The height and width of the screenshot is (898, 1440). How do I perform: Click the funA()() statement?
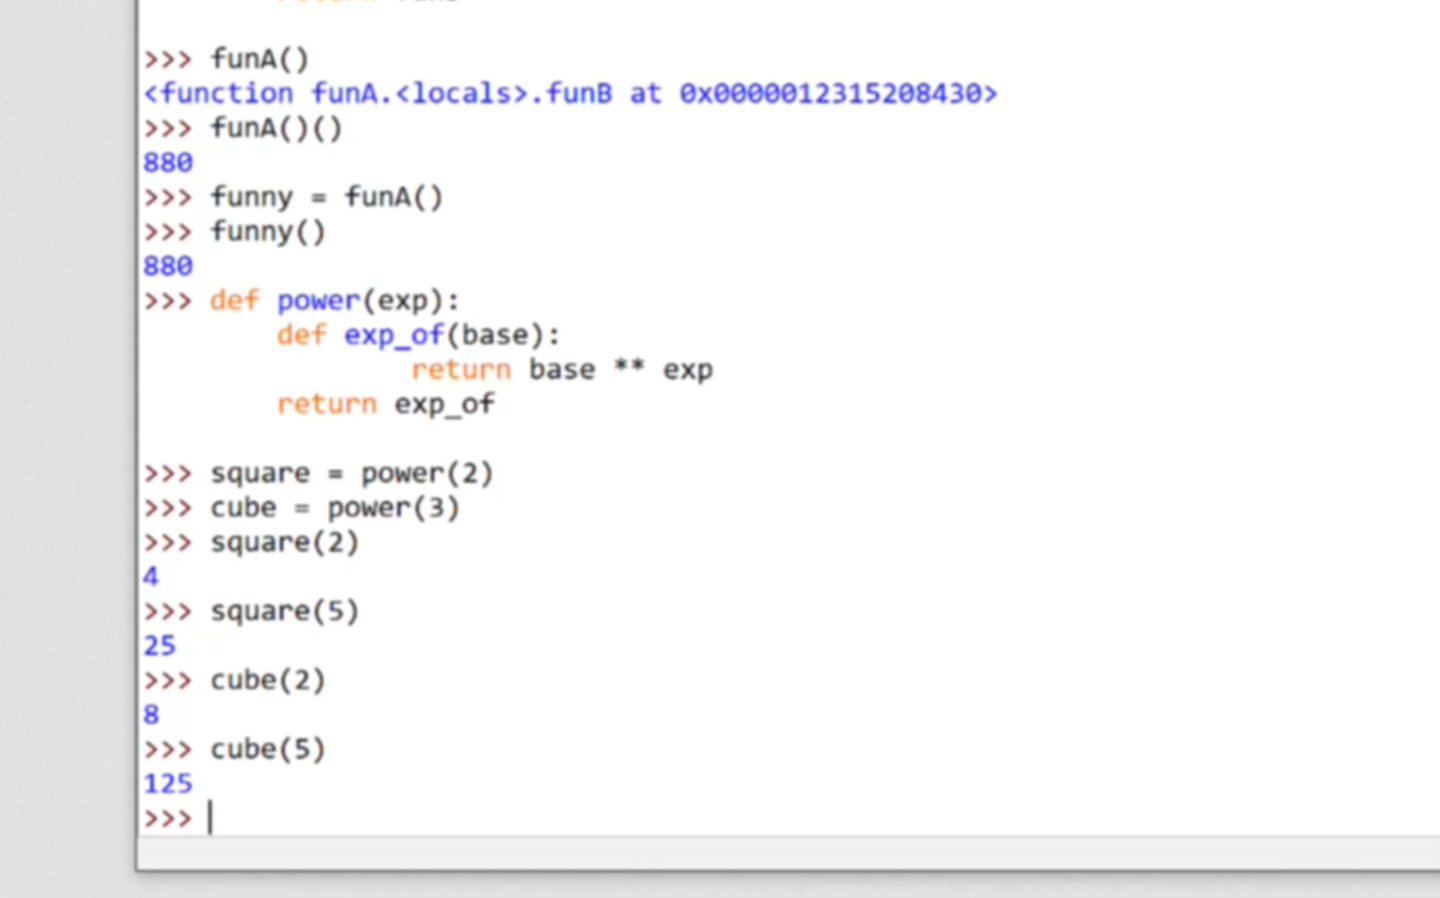[x=276, y=128]
